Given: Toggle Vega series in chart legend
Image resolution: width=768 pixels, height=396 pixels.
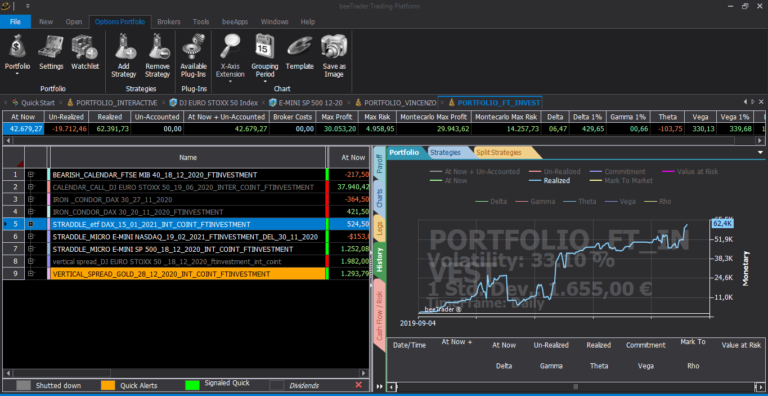Looking at the screenshot, I should [621, 201].
